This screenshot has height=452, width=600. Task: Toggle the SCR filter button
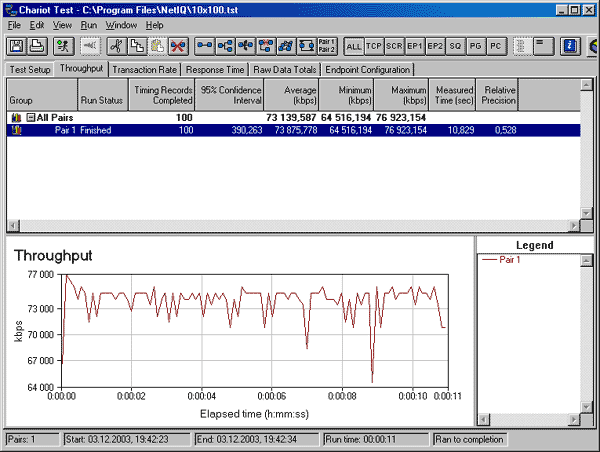tap(395, 46)
